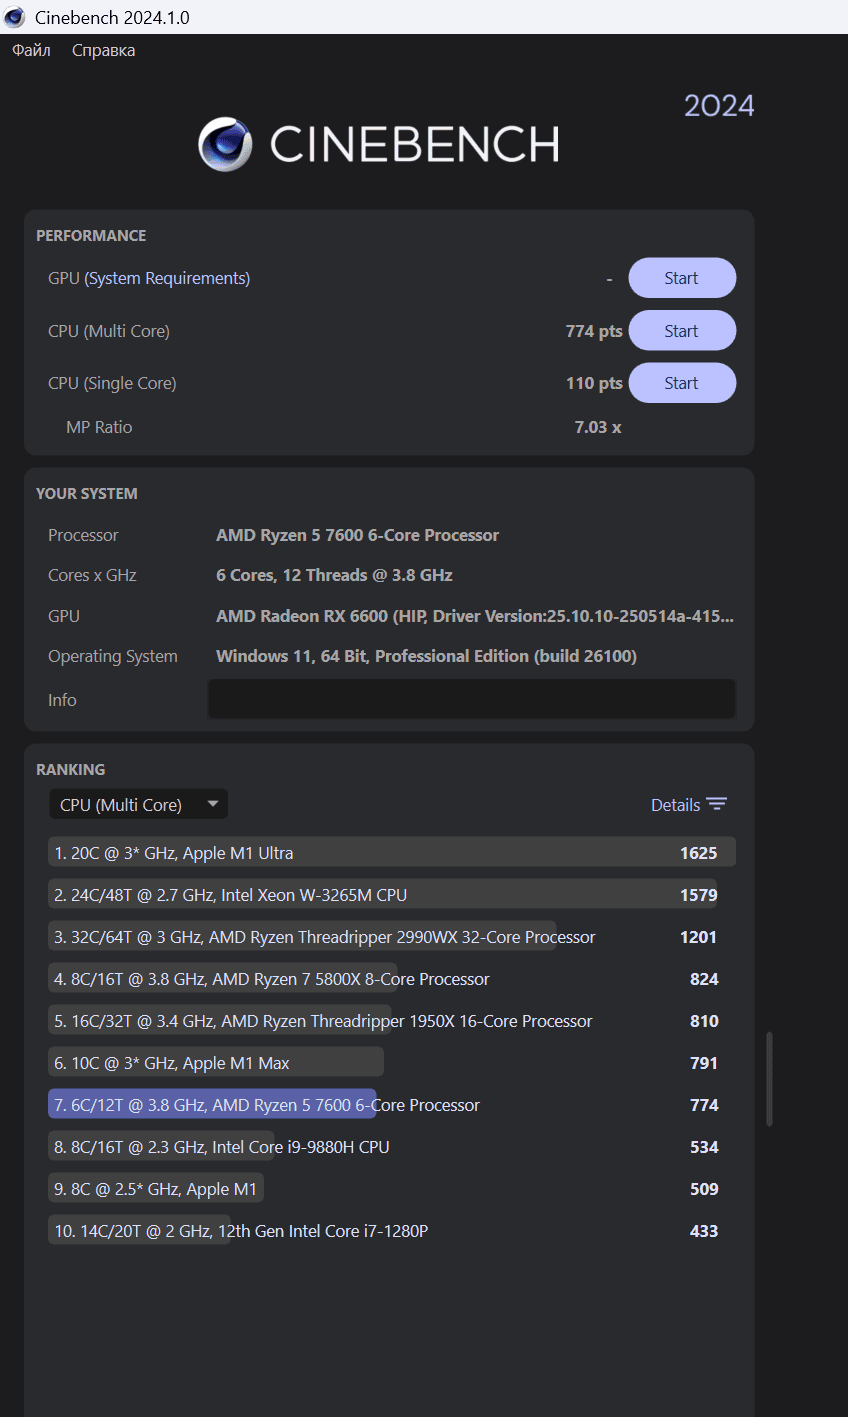Click the AMD Ryzen 5 7600 processor value
The width and height of the screenshot is (848, 1417).
[x=357, y=535]
